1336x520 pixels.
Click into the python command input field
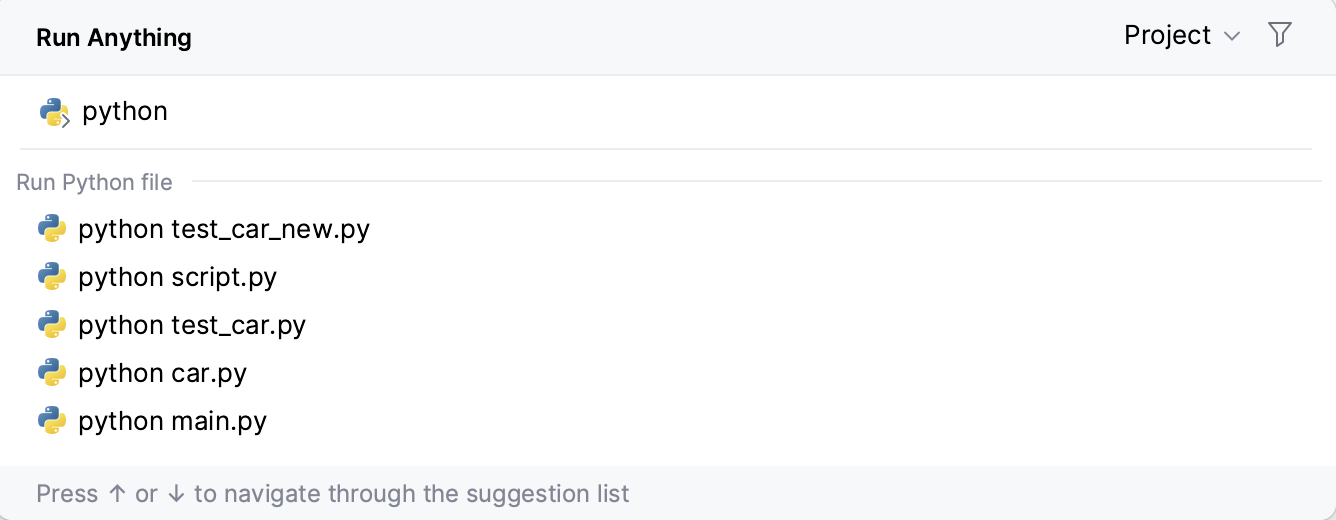coord(600,111)
